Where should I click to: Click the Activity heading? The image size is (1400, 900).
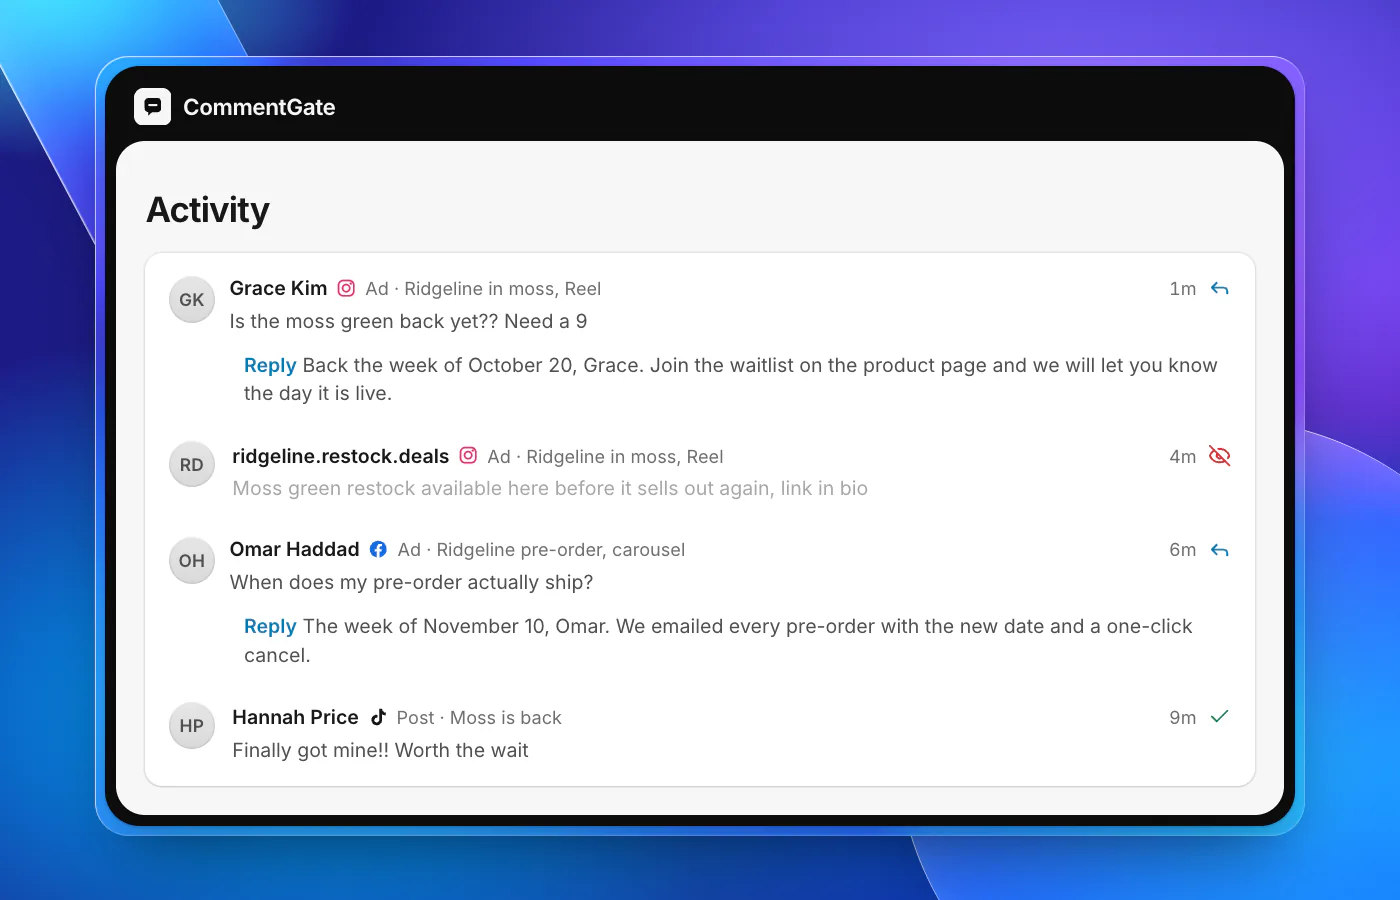pyautogui.click(x=208, y=210)
